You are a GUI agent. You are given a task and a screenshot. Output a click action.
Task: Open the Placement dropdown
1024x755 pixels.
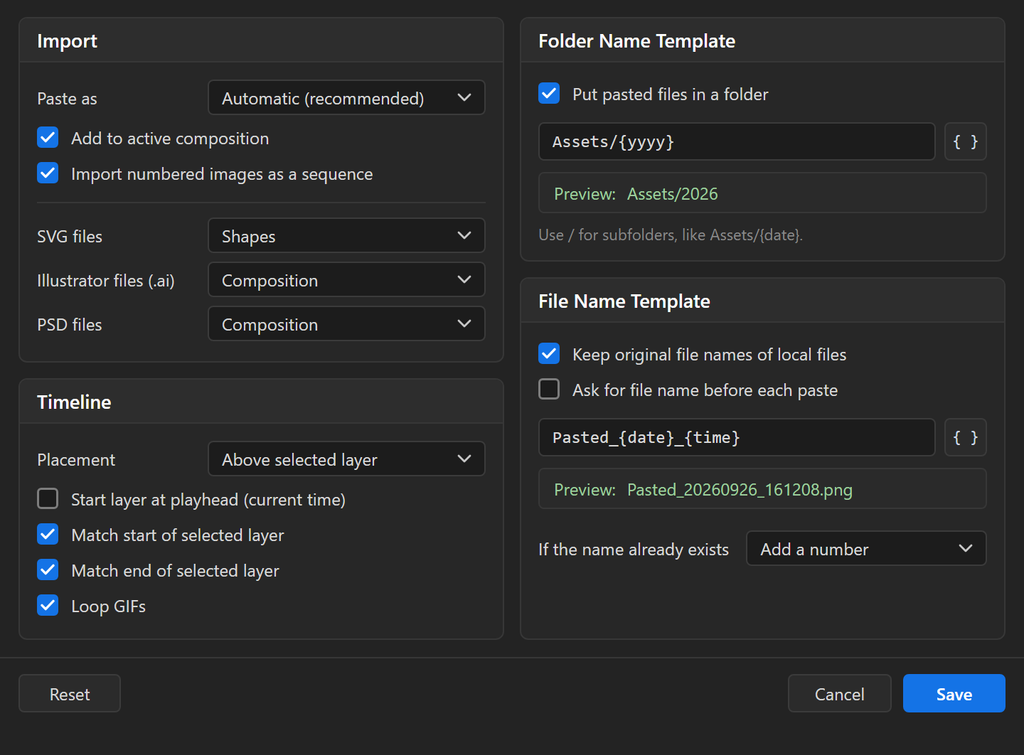[346, 459]
